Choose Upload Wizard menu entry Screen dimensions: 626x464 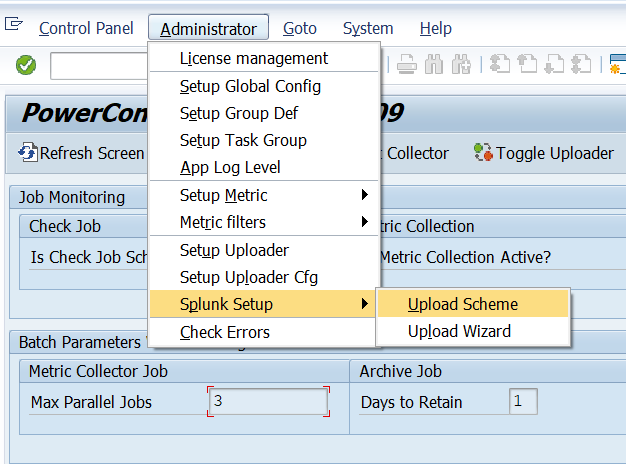(x=459, y=331)
